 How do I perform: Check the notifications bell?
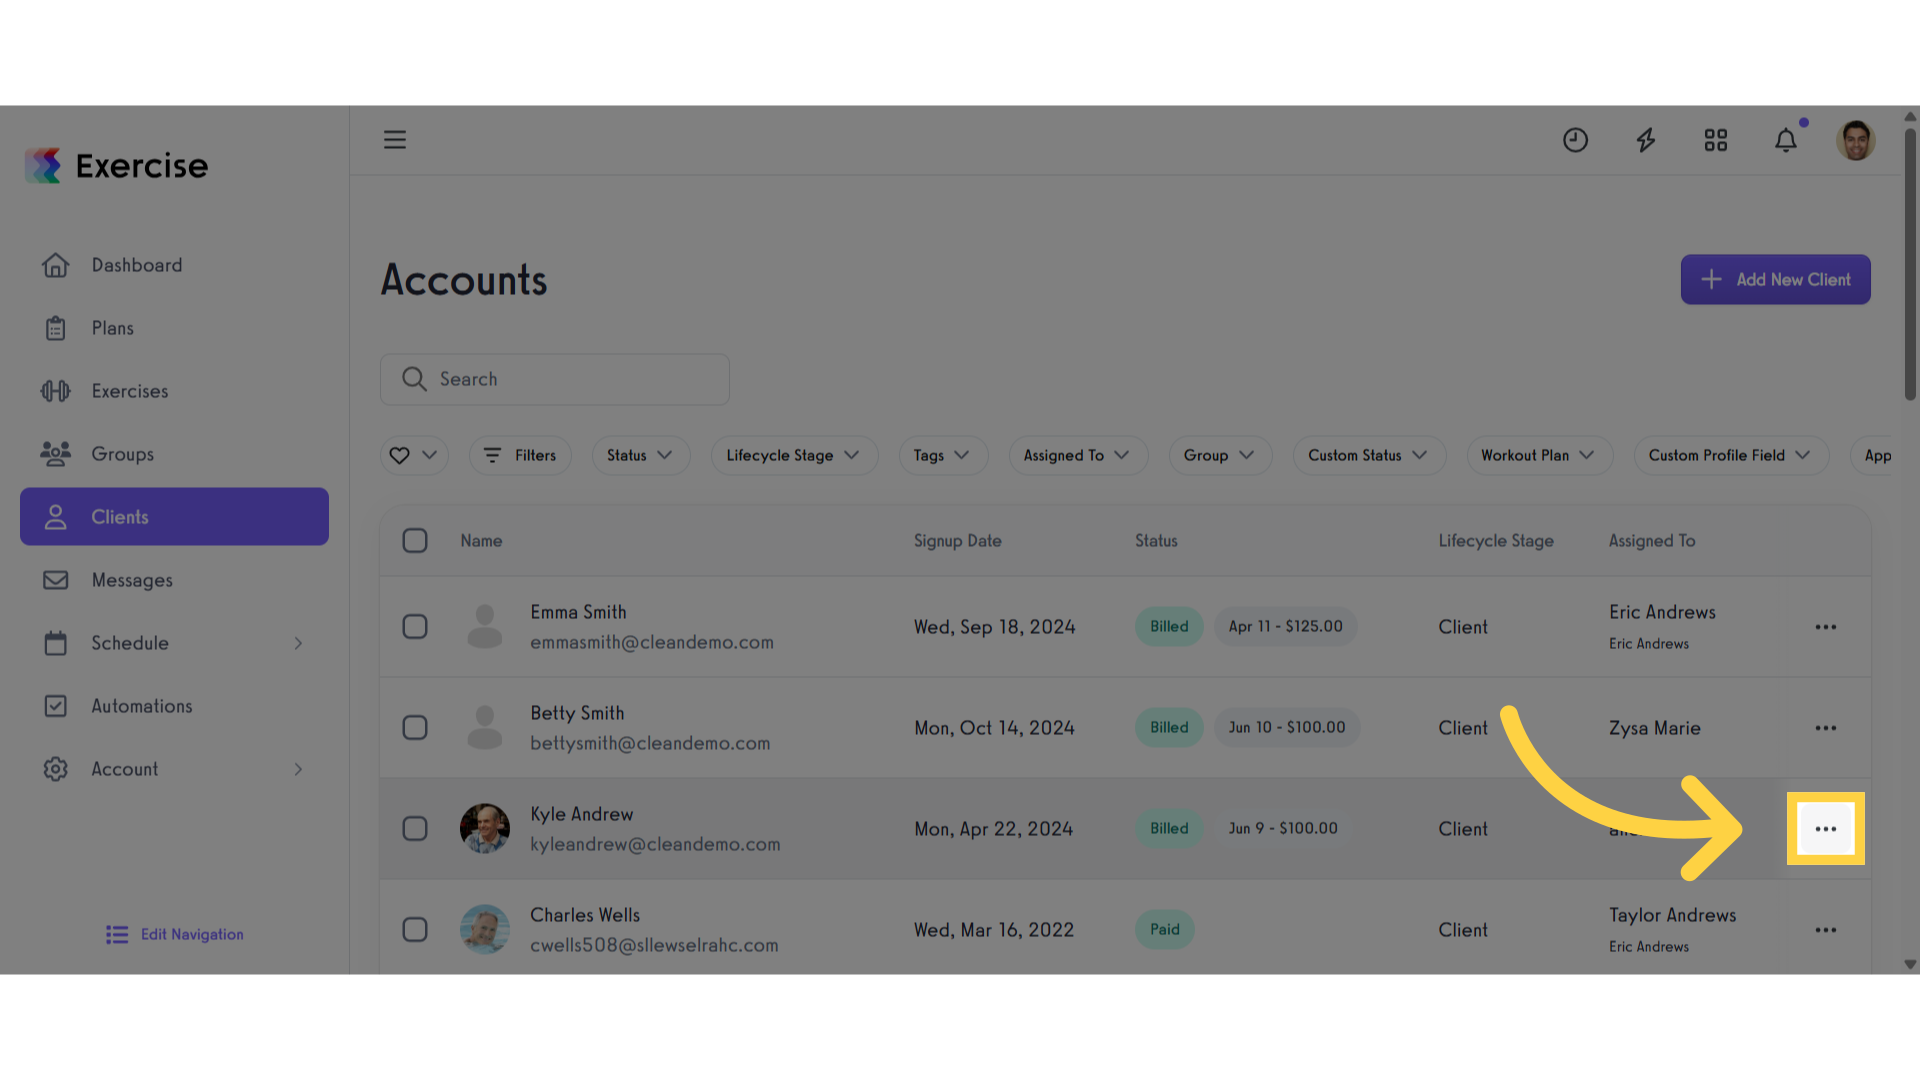(1786, 140)
